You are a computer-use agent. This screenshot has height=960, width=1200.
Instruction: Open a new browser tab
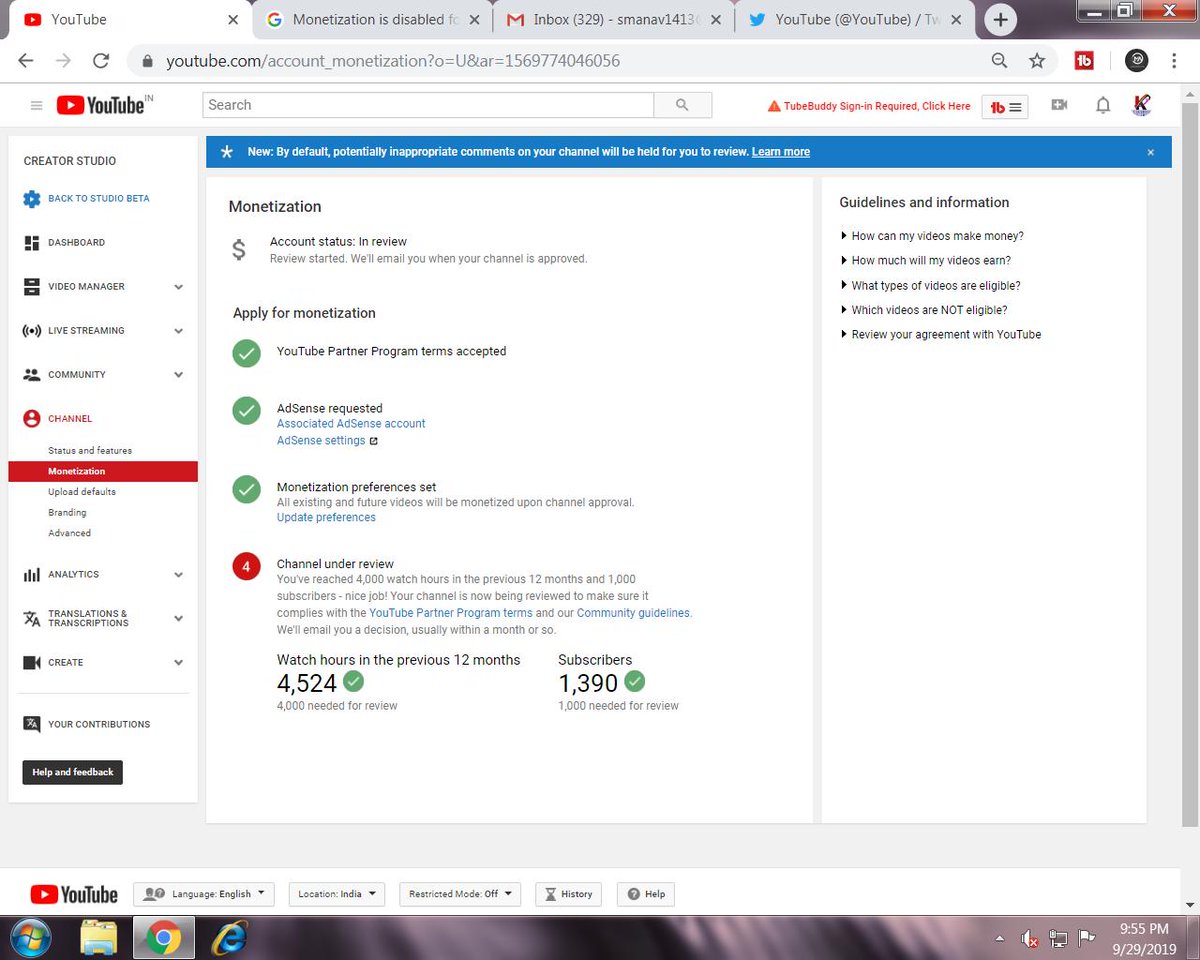(1000, 20)
